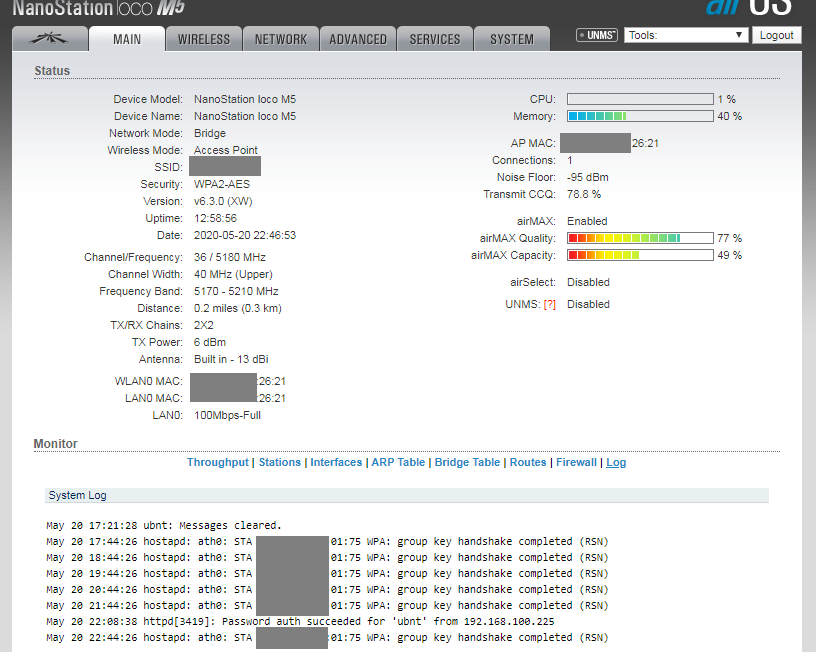Select the airMAX status 'Enabled'
This screenshot has width=816, height=652.
pyautogui.click(x=587, y=221)
